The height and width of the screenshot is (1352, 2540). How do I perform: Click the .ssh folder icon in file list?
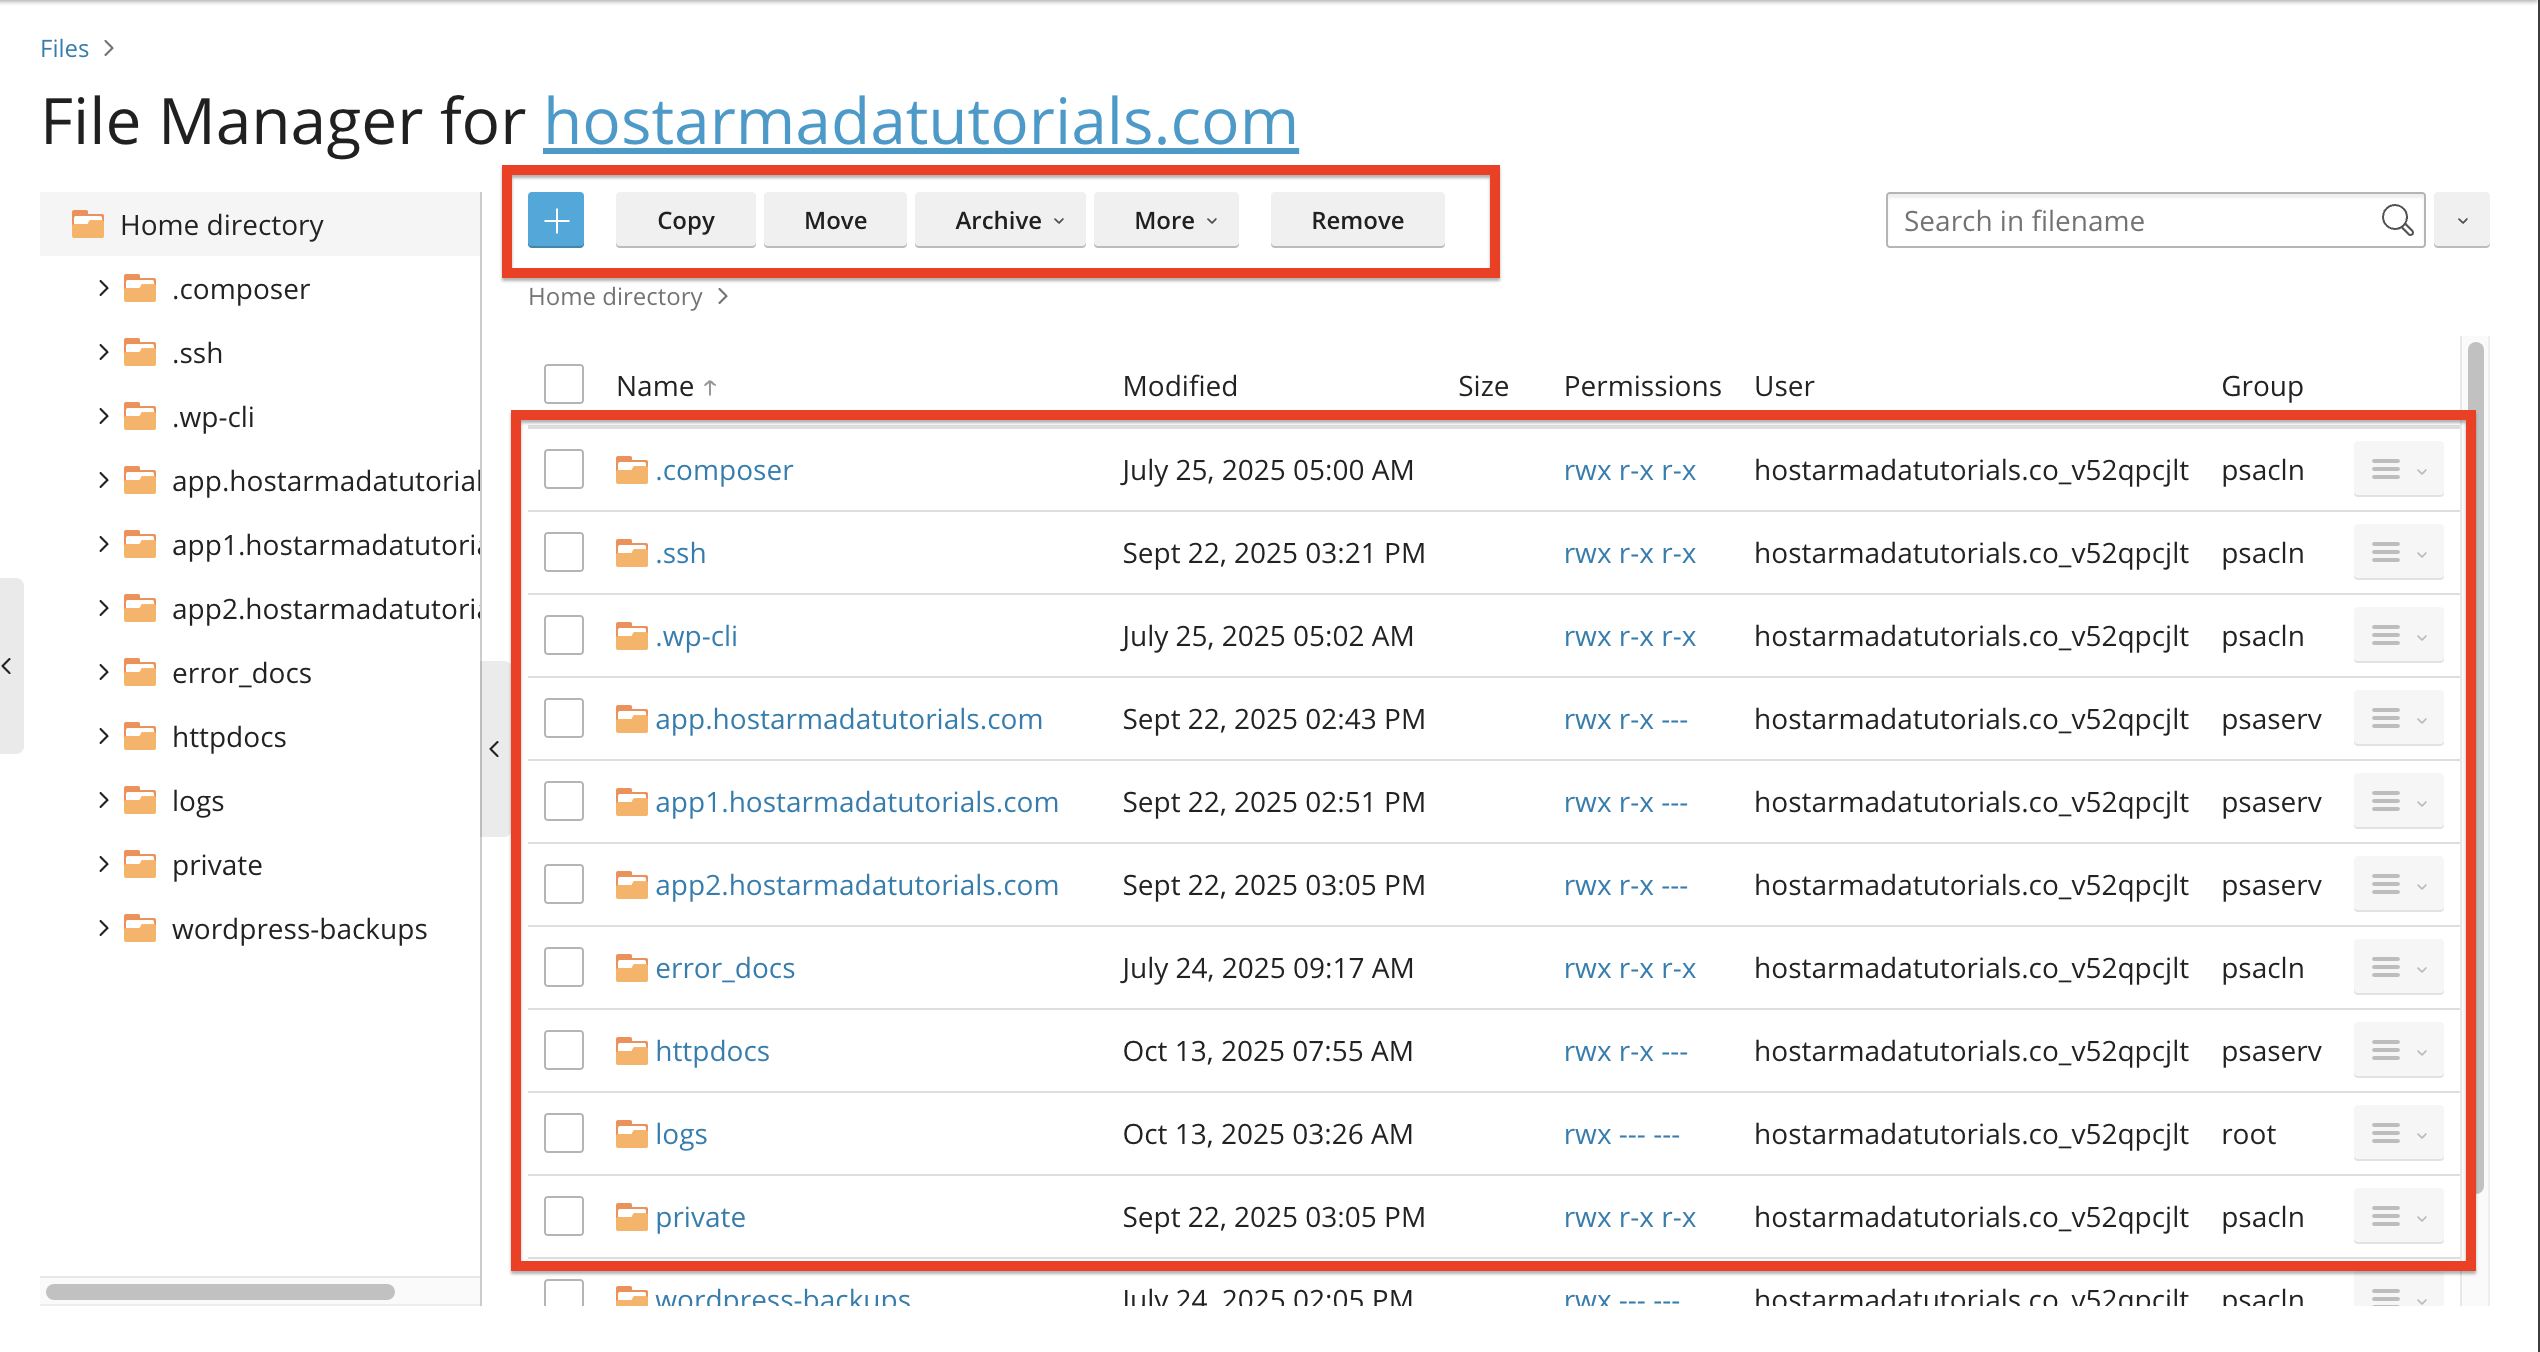point(631,552)
